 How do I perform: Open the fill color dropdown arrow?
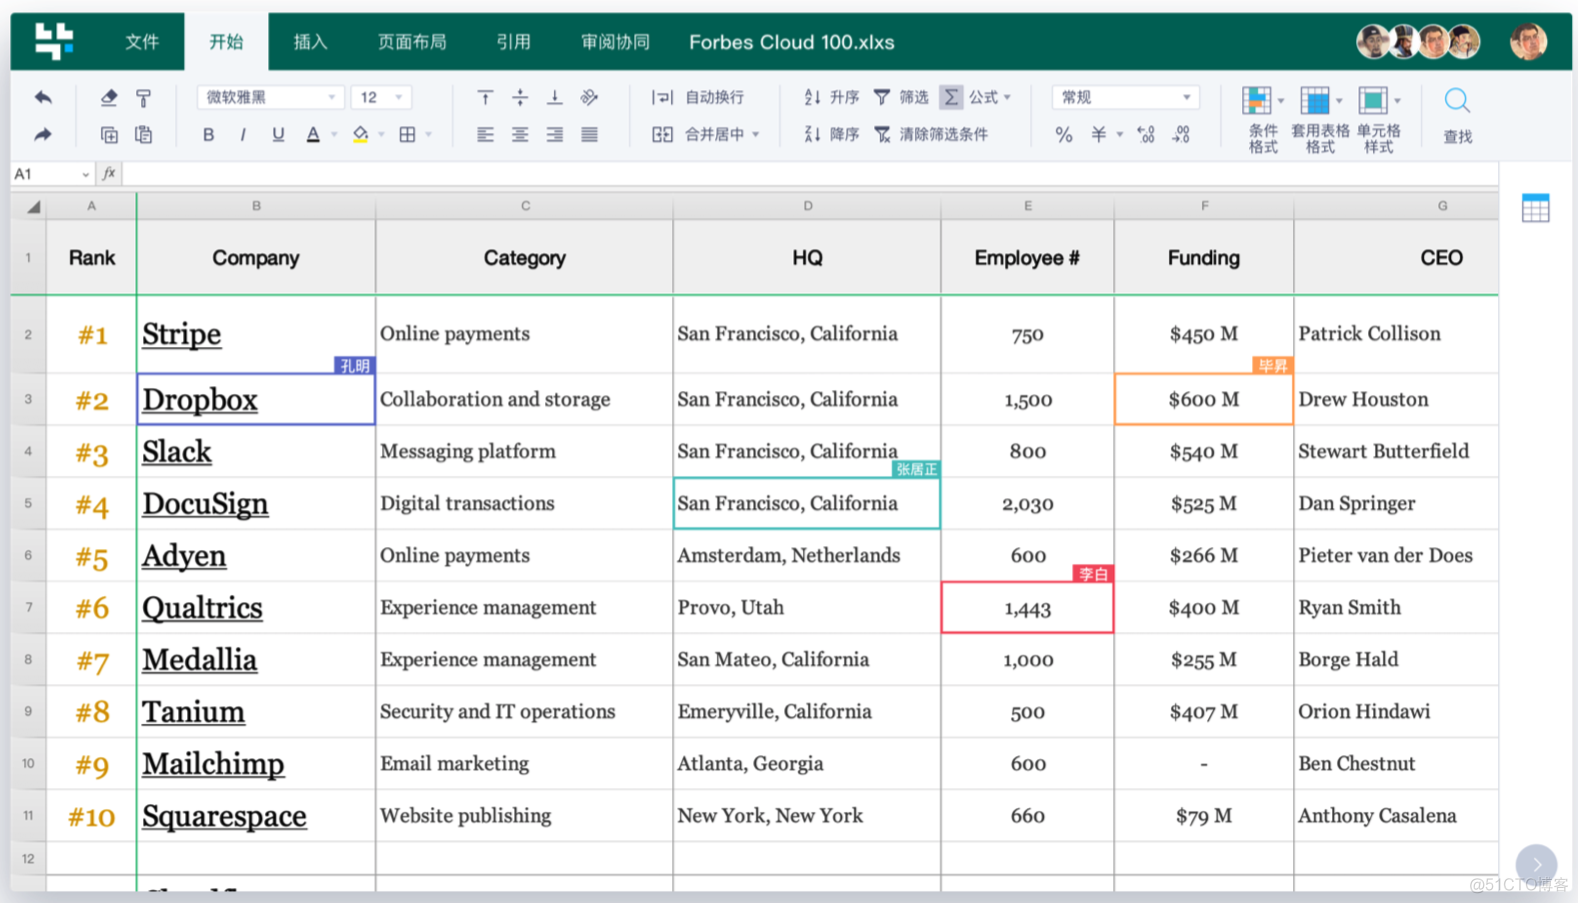point(381,134)
